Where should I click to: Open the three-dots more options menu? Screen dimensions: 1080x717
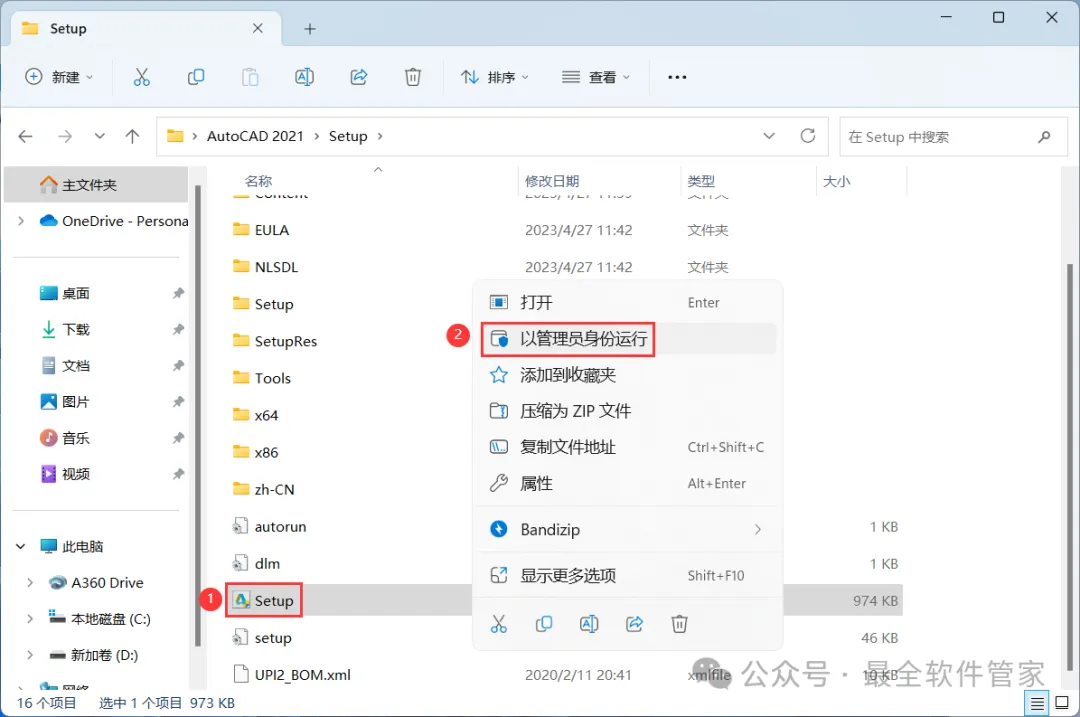tap(677, 77)
